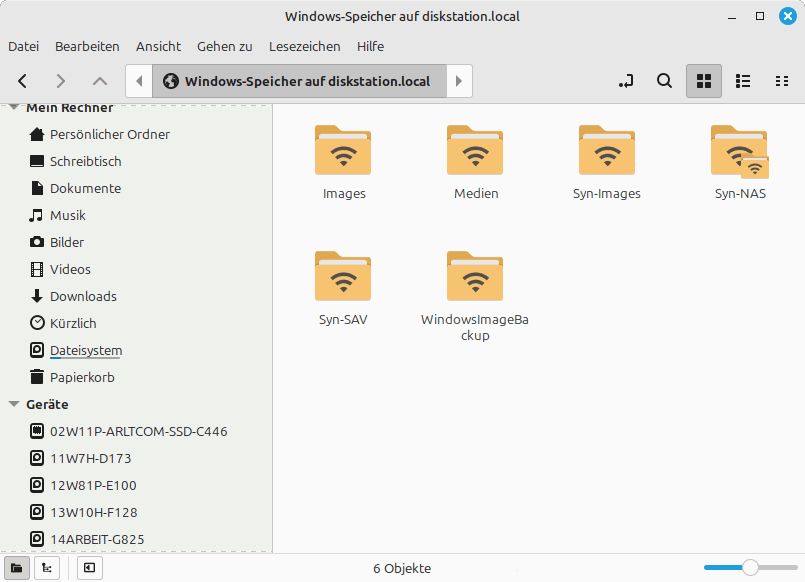Image resolution: width=805 pixels, height=582 pixels.
Task: Open the Lesezeichen menu
Action: pos(304,46)
